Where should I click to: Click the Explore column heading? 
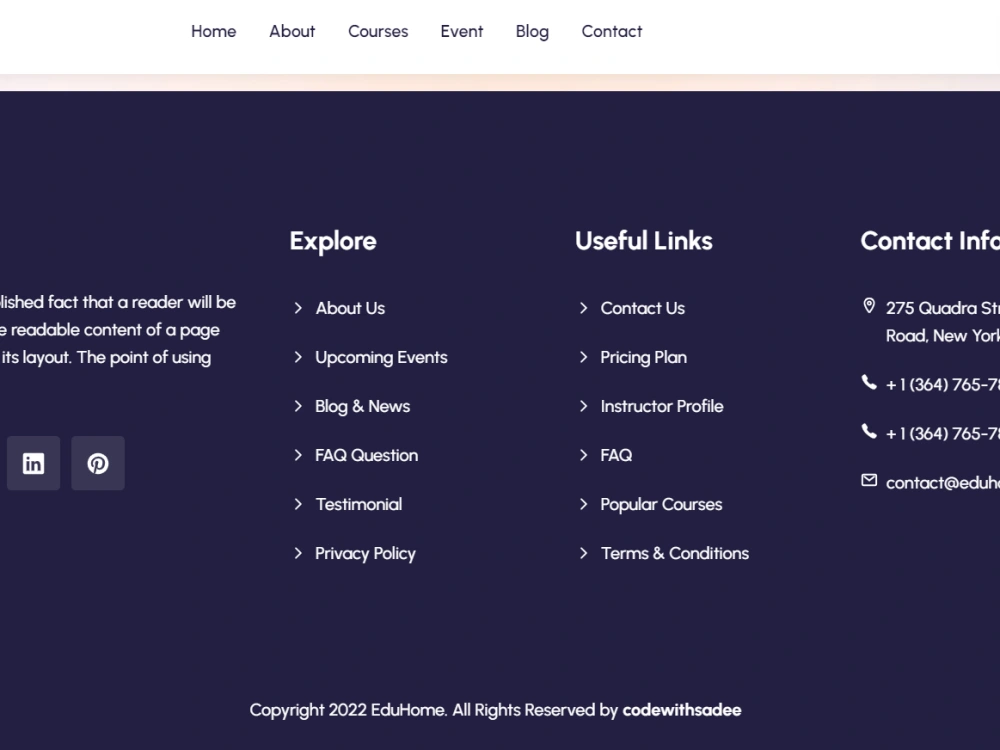(x=333, y=241)
